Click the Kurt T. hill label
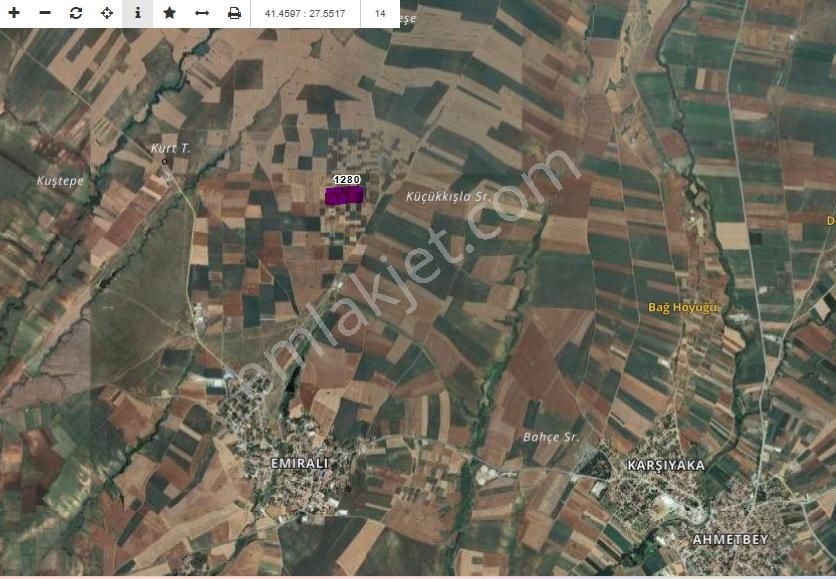The width and height of the screenshot is (836, 579). point(171,148)
